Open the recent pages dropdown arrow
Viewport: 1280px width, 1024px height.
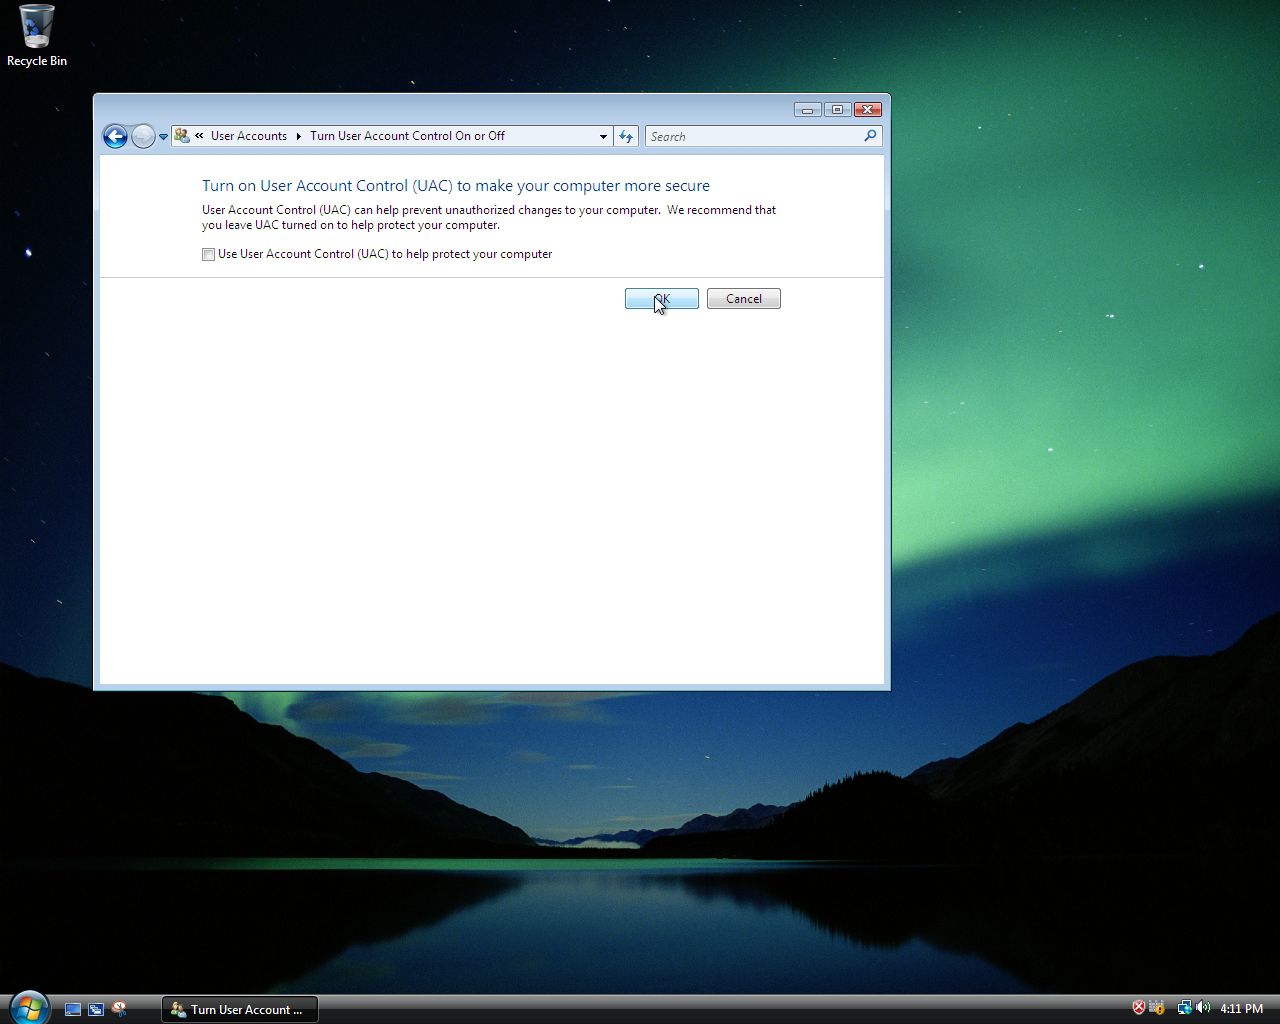163,137
